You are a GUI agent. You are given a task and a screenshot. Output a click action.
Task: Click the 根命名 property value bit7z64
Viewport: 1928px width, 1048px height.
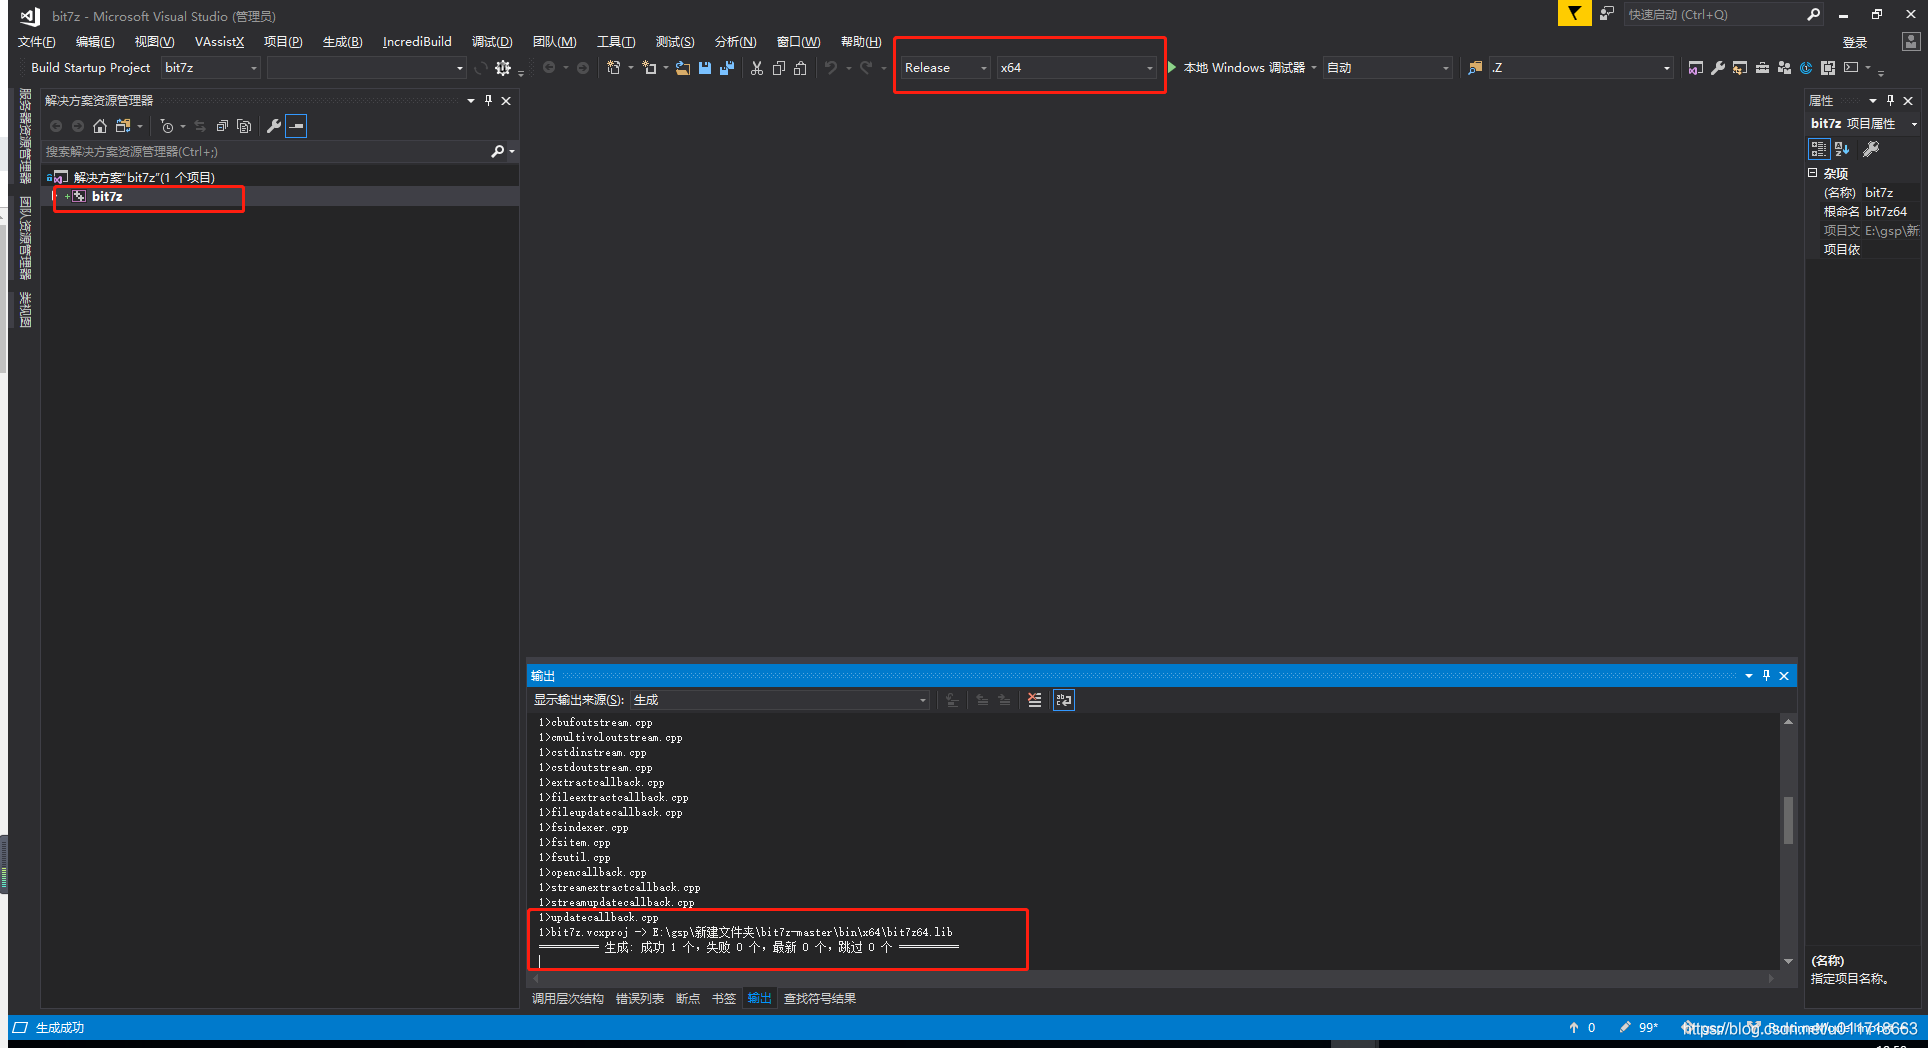pyautogui.click(x=1886, y=212)
